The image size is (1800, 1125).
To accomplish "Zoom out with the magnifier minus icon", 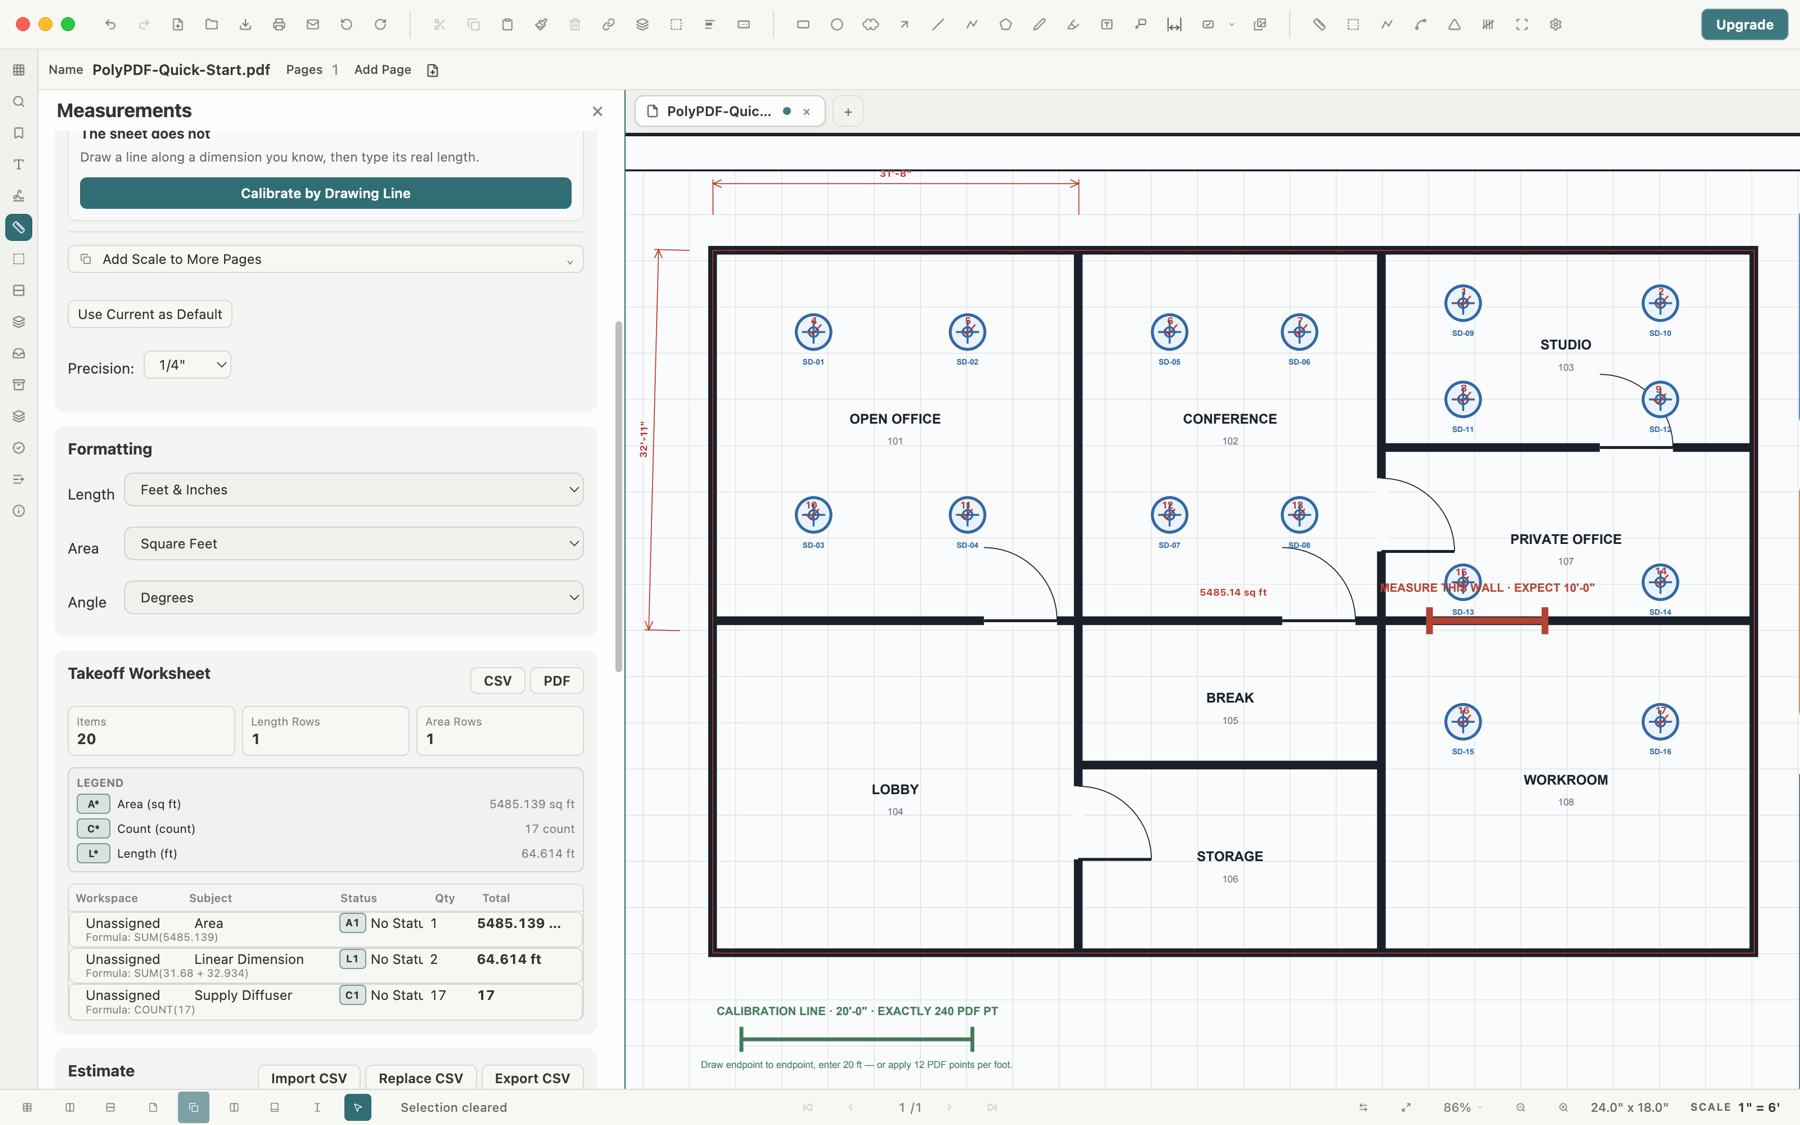I will (1521, 1107).
